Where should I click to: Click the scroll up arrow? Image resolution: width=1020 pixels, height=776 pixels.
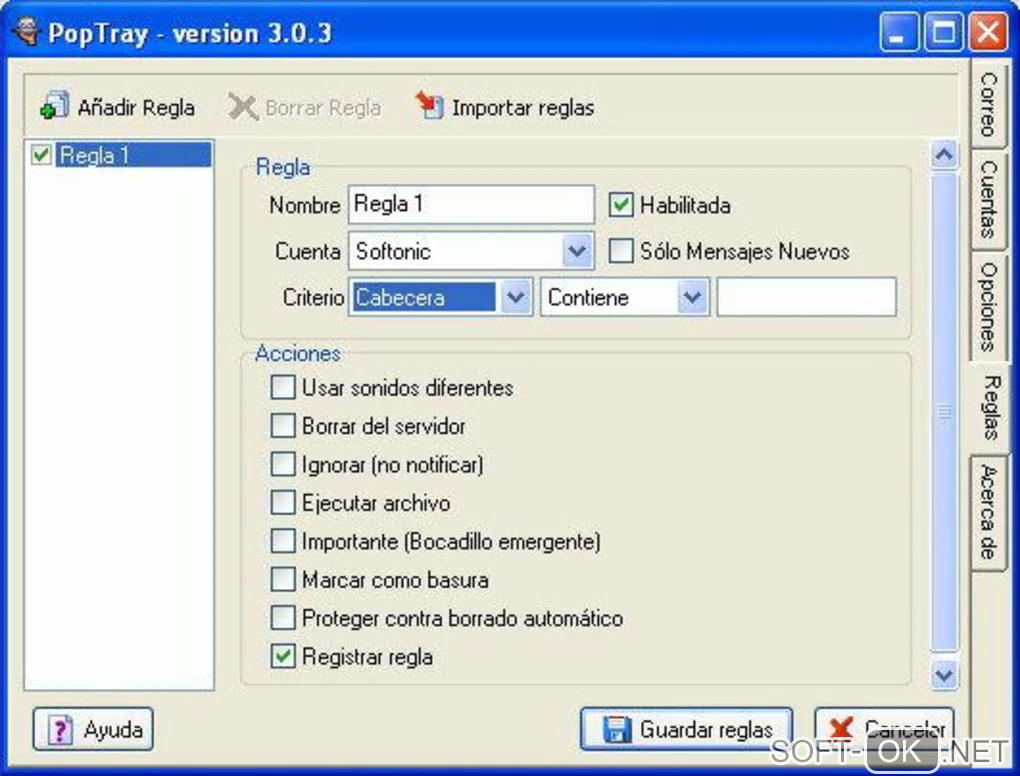point(944,155)
